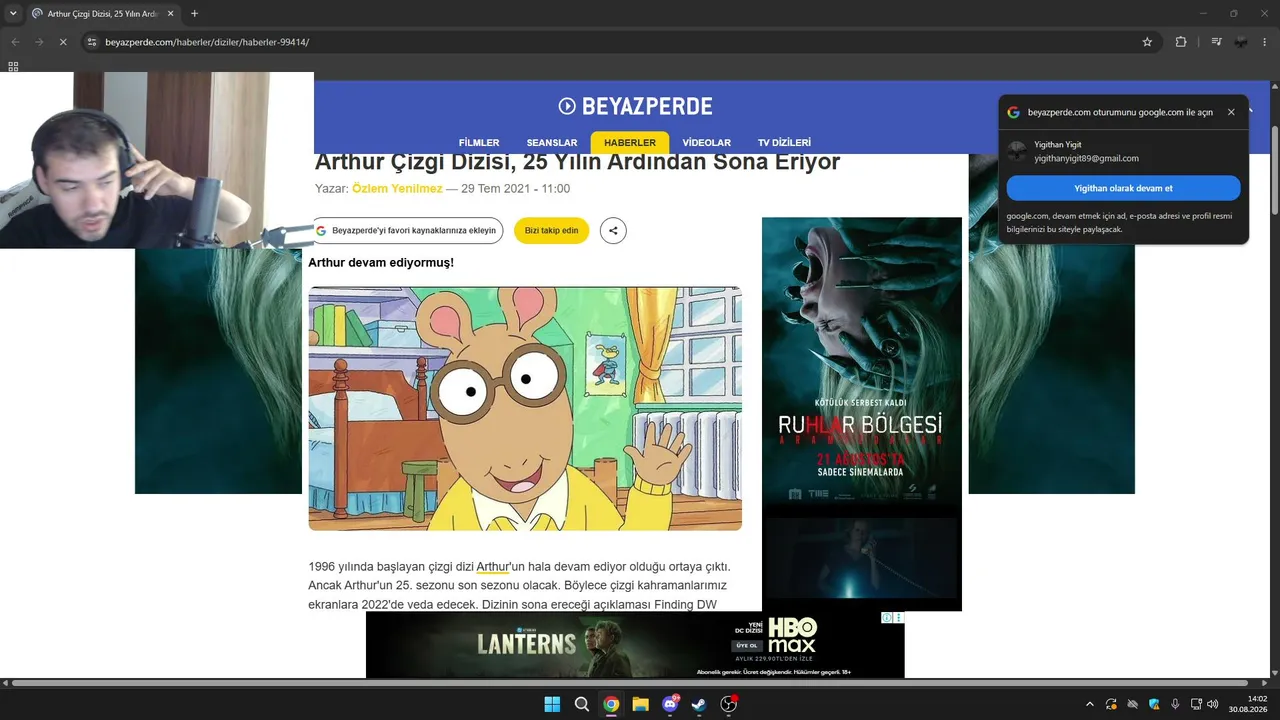Bookmark this page with the star icon
This screenshot has height=720, width=1280.
[x=1147, y=42]
